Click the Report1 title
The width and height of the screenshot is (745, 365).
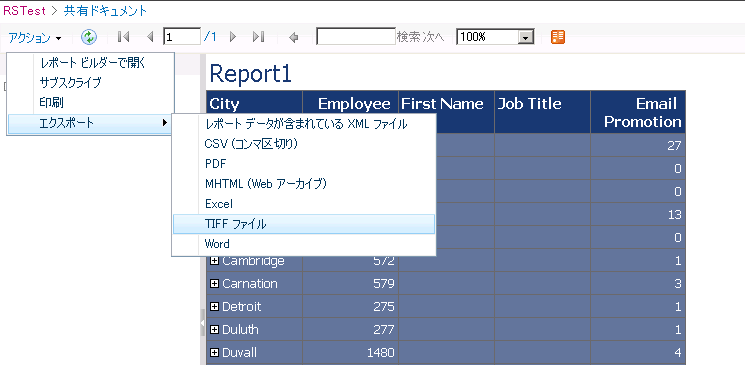(250, 74)
